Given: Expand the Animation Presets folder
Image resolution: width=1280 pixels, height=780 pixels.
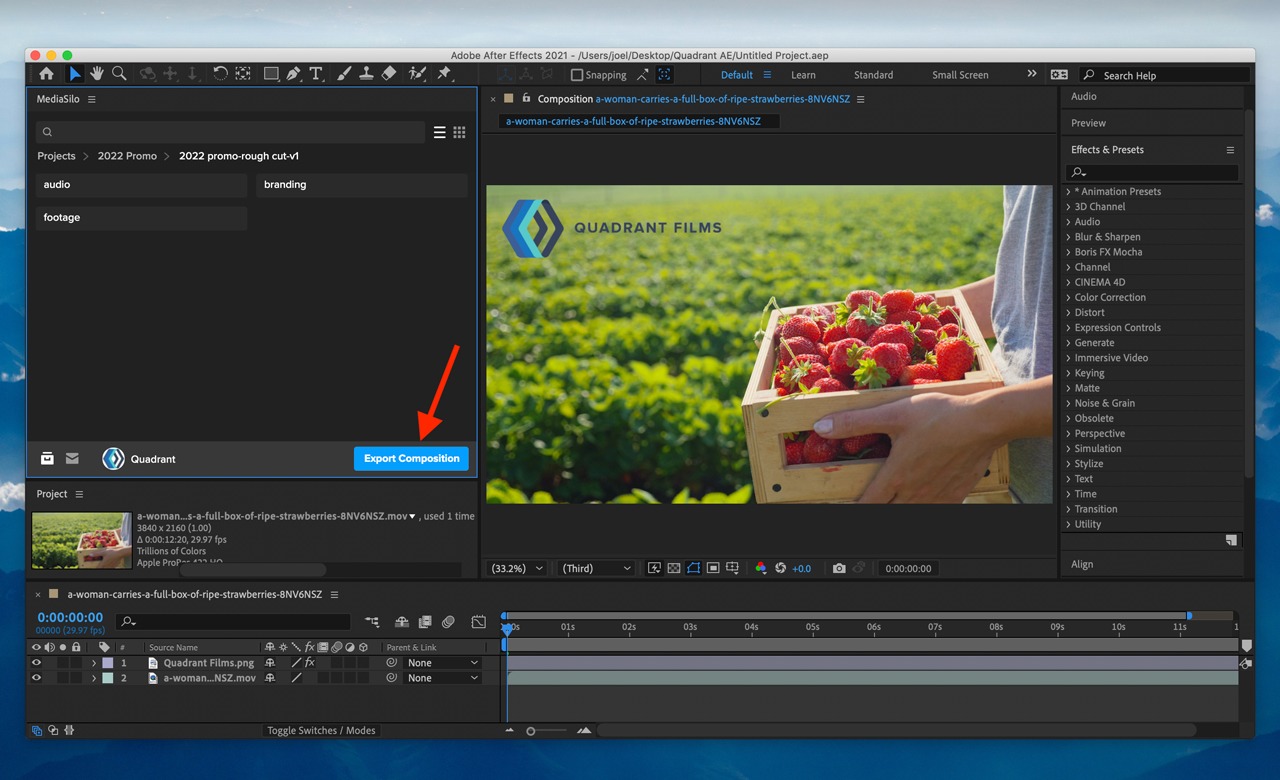Looking at the screenshot, I should click(x=1069, y=191).
